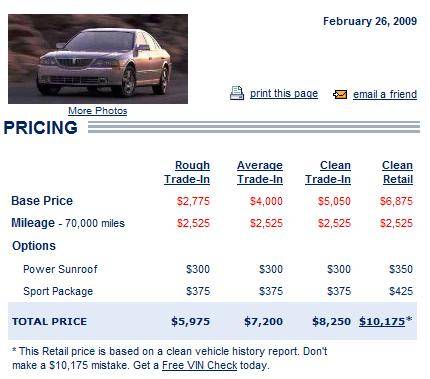Click the $10,175 total retail price link

[382, 321]
